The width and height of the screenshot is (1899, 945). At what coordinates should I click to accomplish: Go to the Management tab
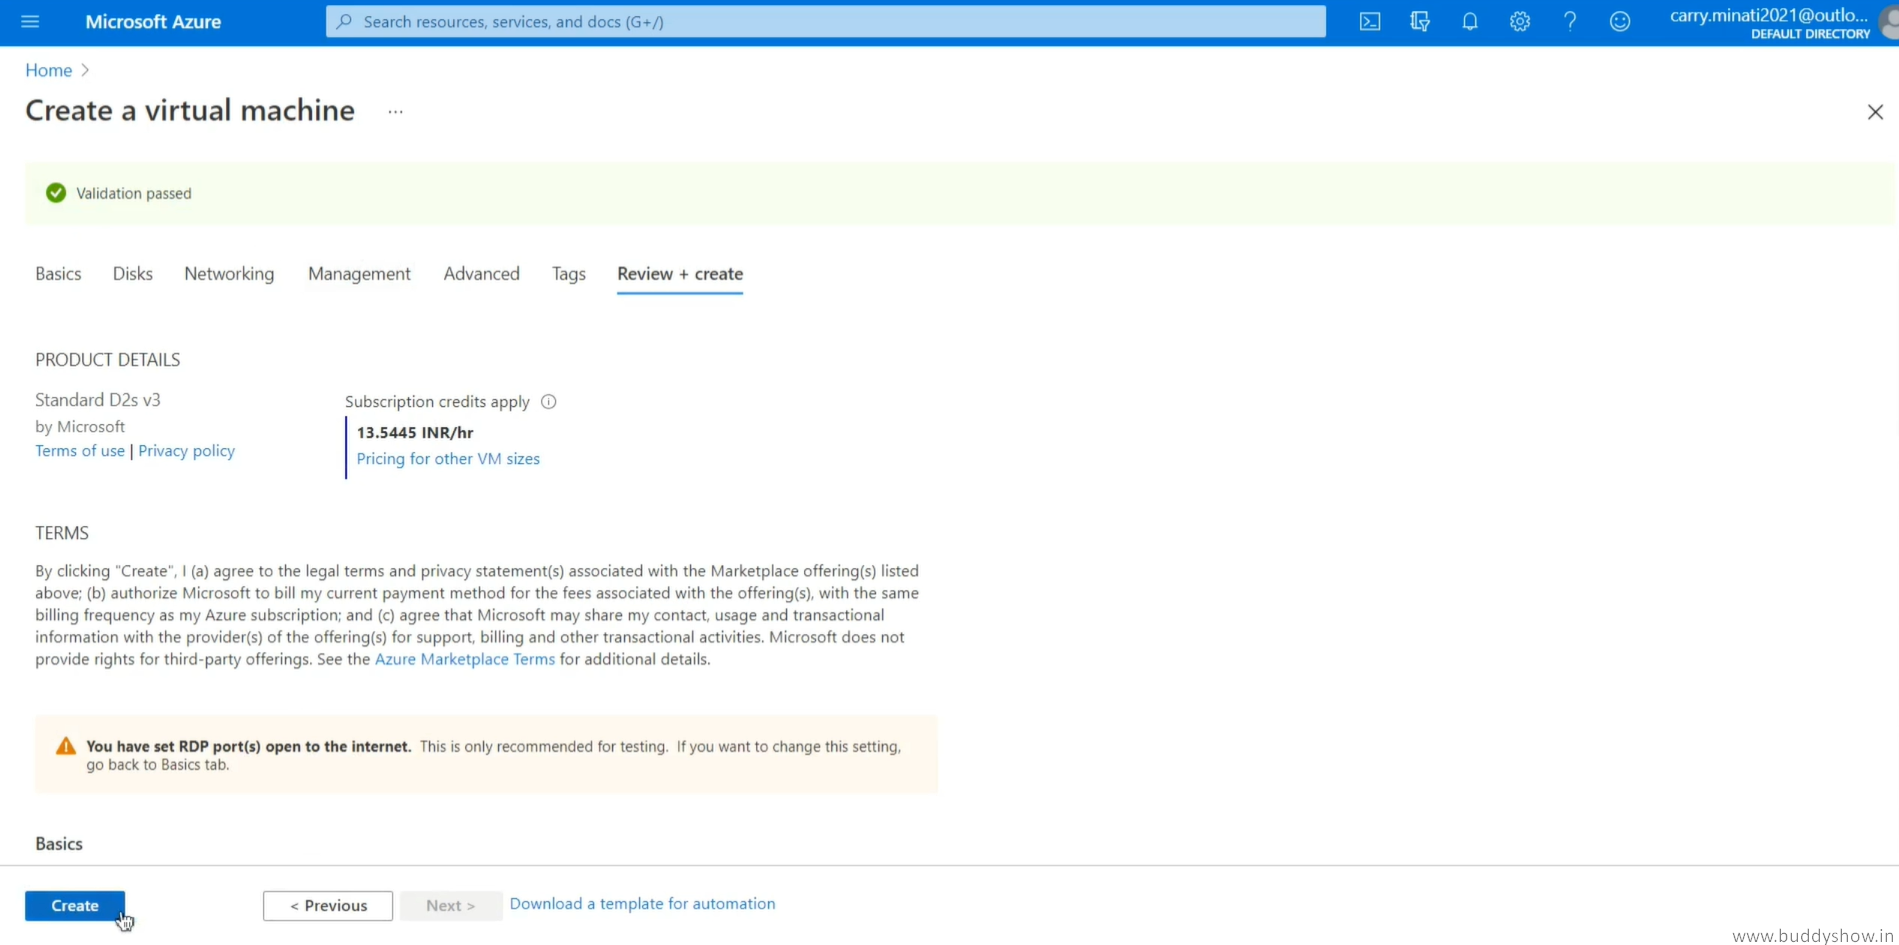359,274
